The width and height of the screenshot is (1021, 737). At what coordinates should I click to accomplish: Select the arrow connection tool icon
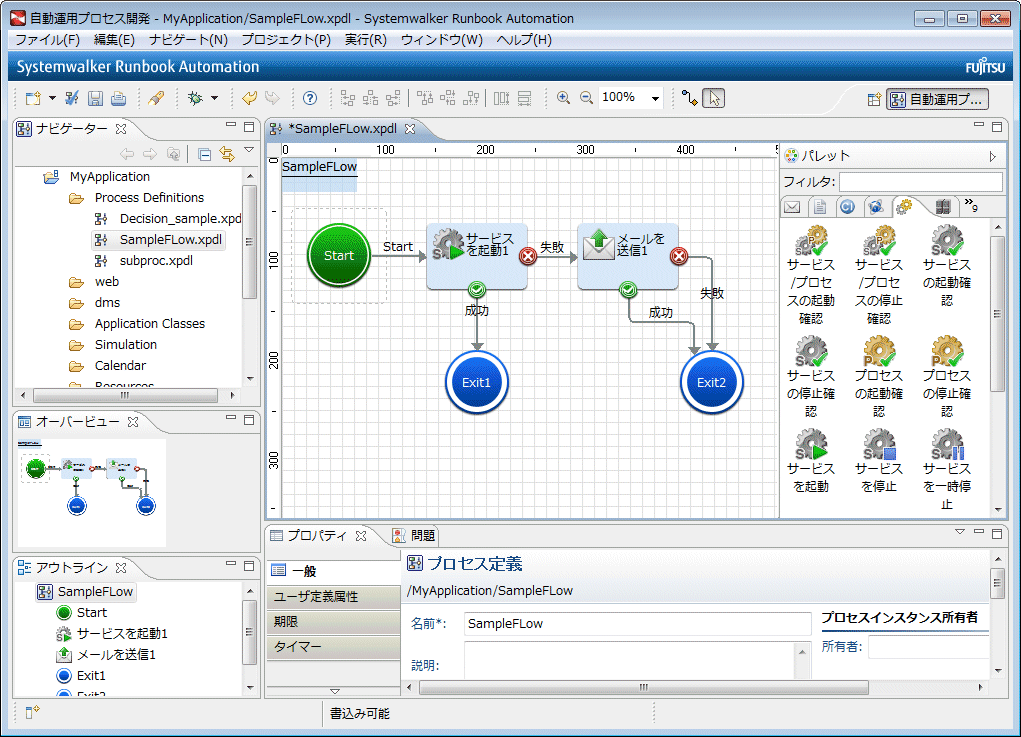point(690,98)
